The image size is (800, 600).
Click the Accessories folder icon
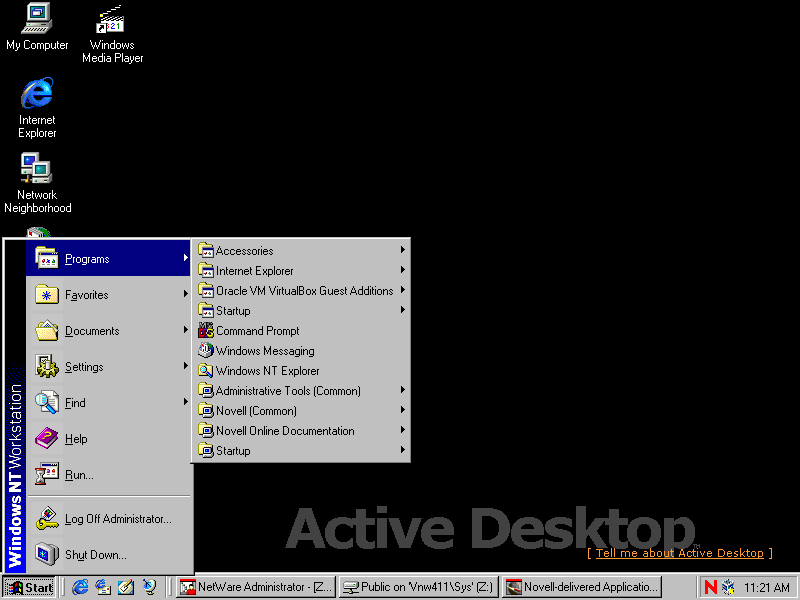(x=206, y=250)
